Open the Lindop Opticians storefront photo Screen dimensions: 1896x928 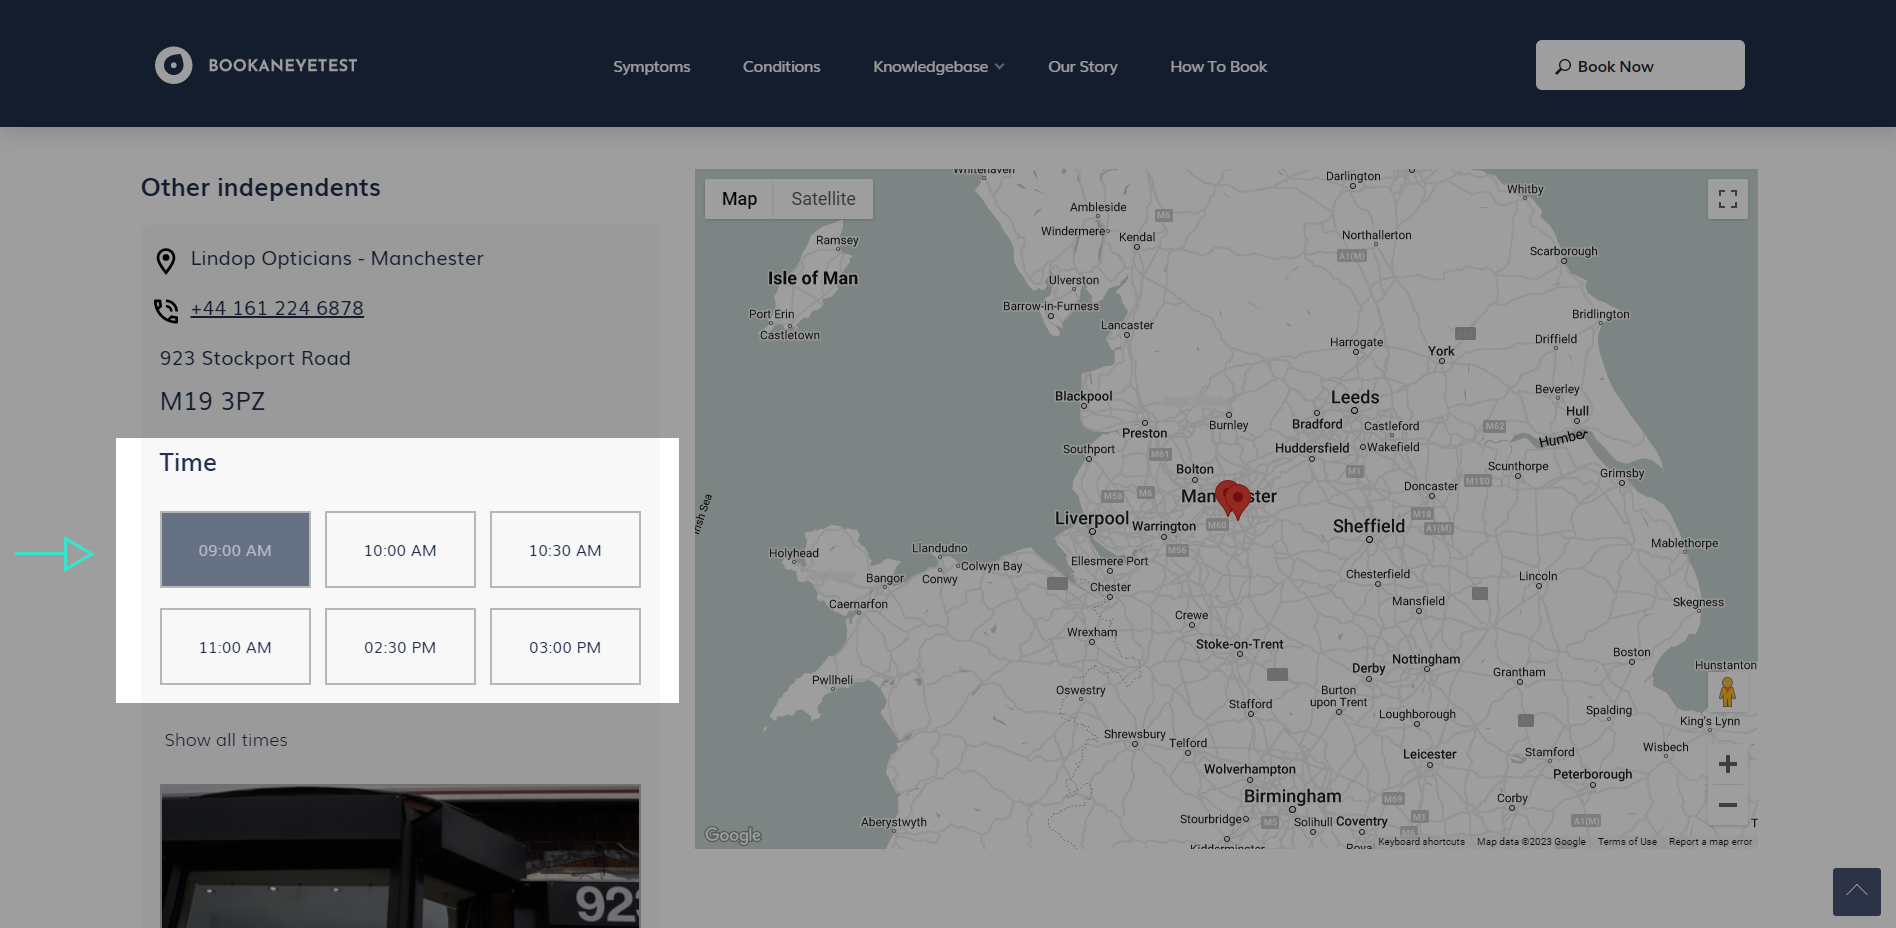[x=400, y=856]
